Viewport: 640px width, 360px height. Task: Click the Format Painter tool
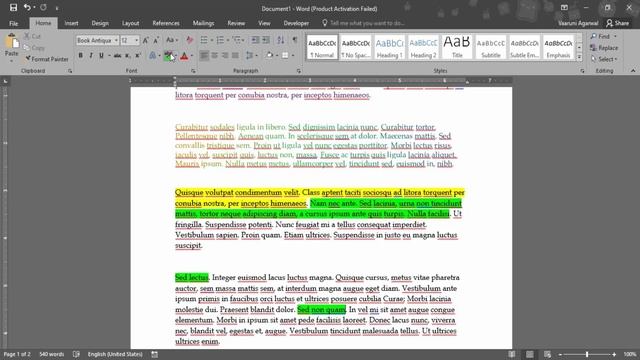(46, 59)
